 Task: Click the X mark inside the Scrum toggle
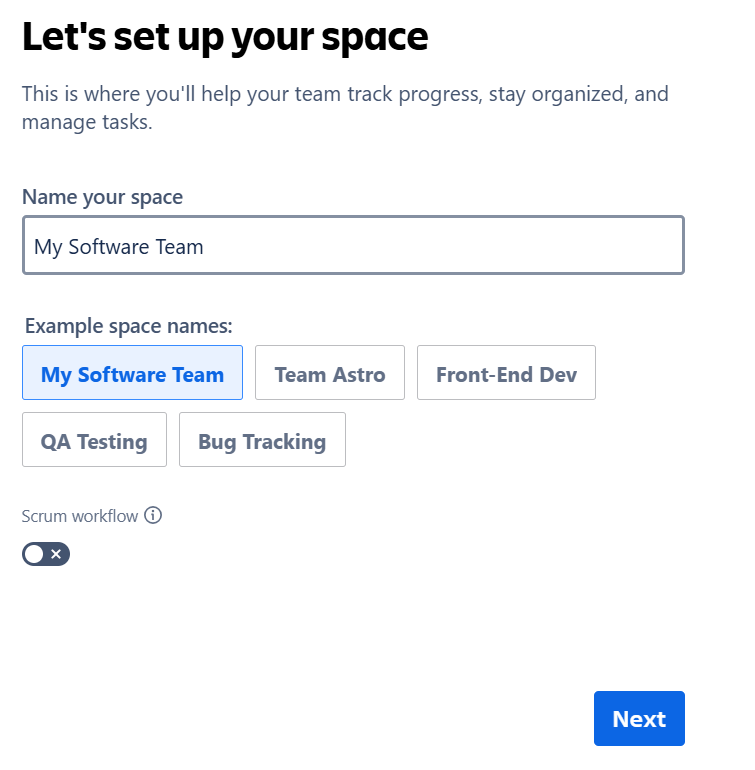point(56,554)
